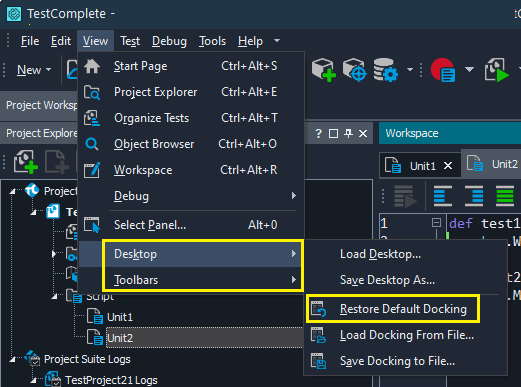The height and width of the screenshot is (387, 521).
Task: Click the Run test green play icon
Action: [x=497, y=70]
